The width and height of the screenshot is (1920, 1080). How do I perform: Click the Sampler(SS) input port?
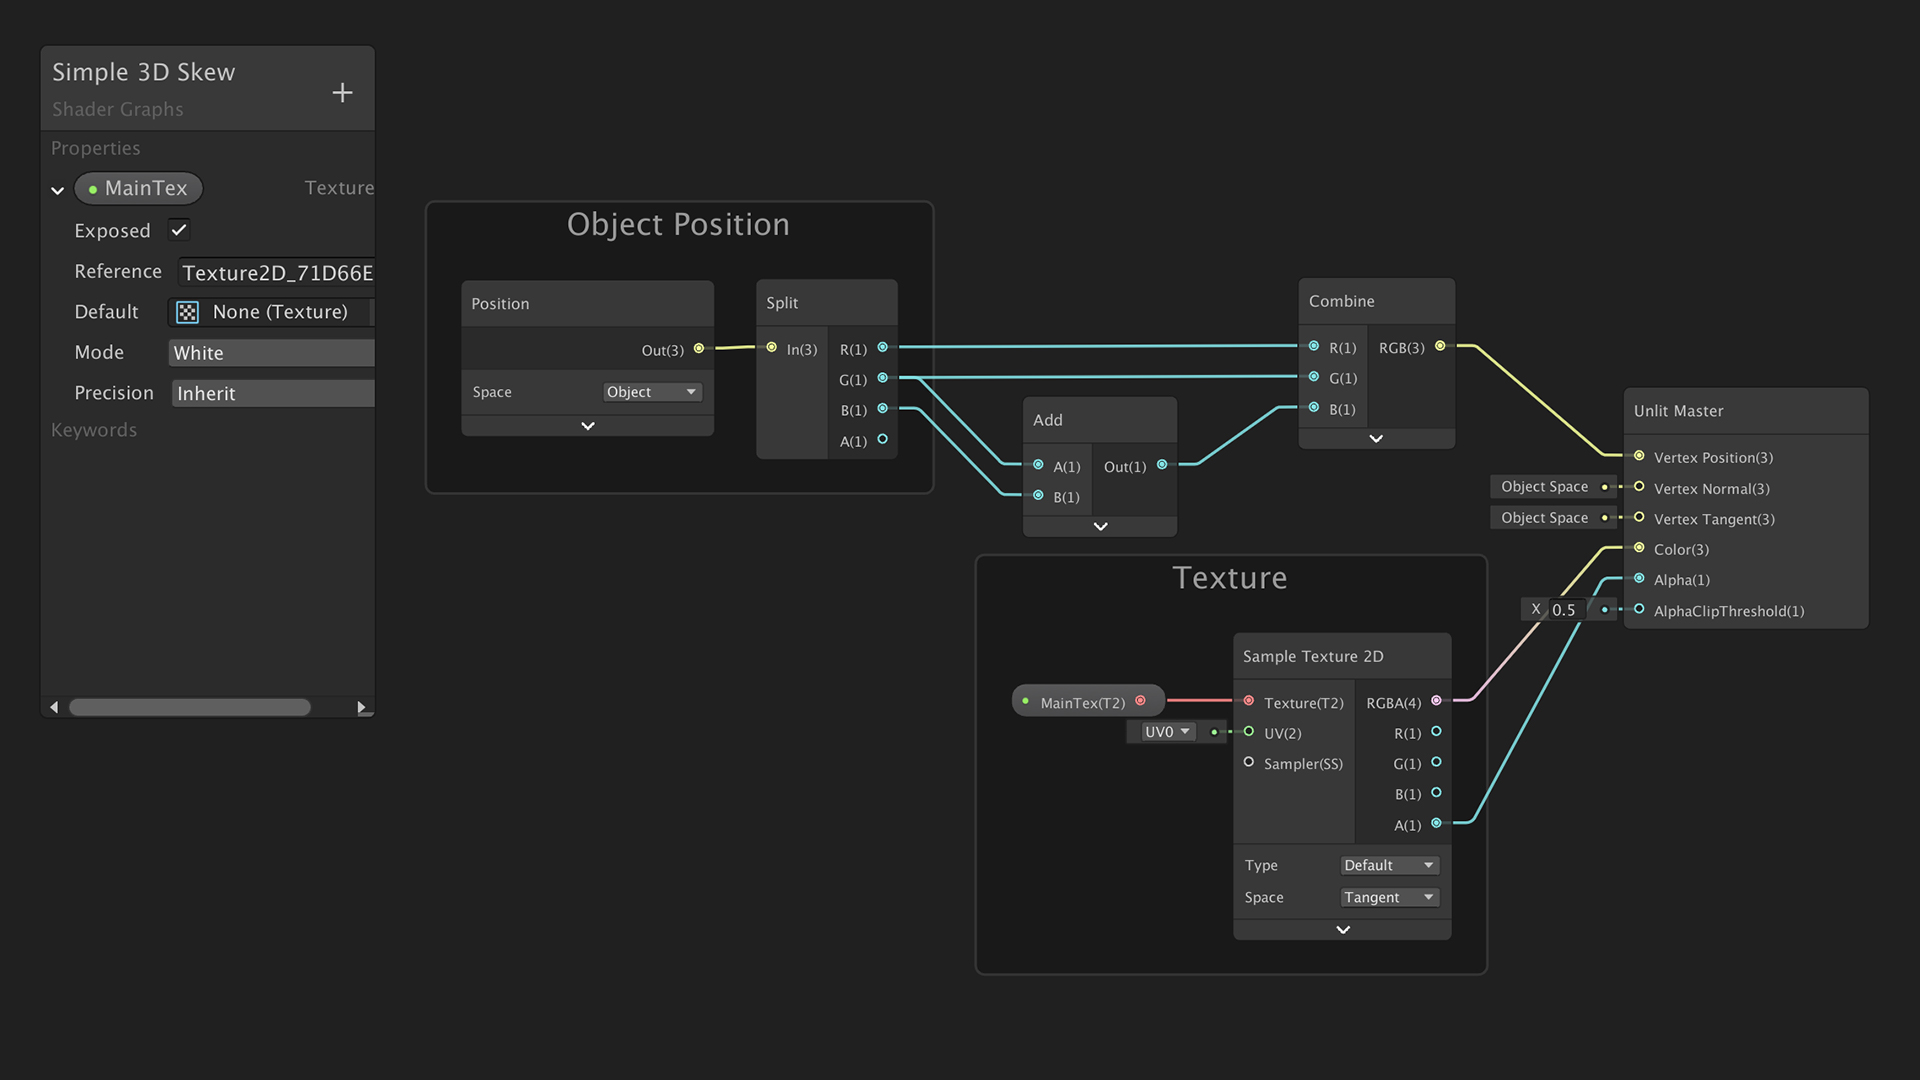[1249, 762]
